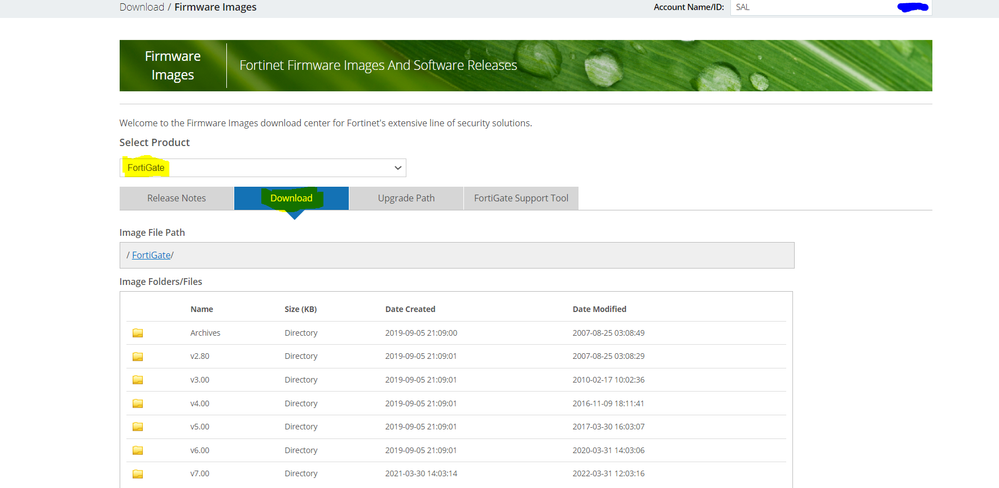Select the v4.00 folder name
The height and width of the screenshot is (488, 999).
(199, 403)
